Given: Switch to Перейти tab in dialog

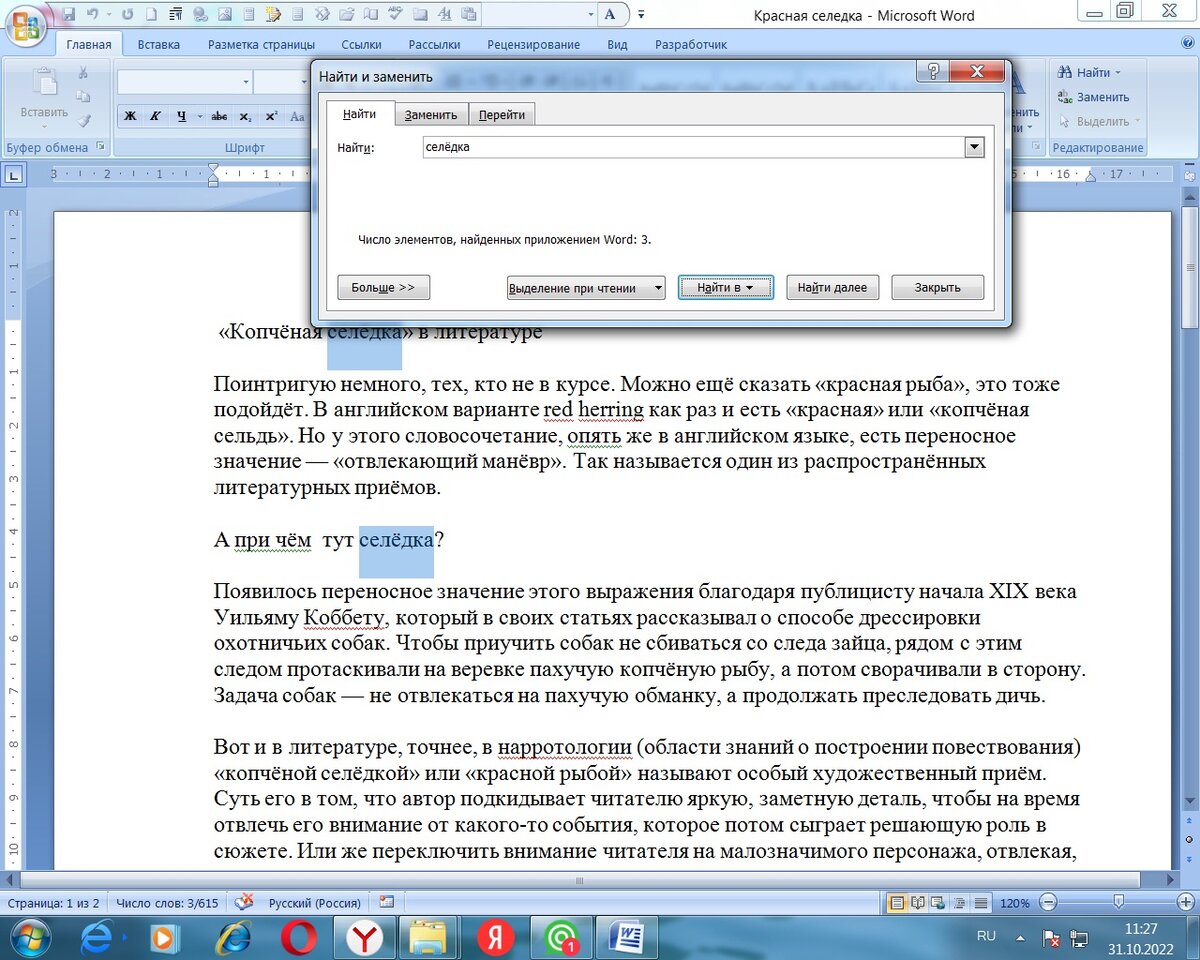Looking at the screenshot, I should (x=502, y=115).
